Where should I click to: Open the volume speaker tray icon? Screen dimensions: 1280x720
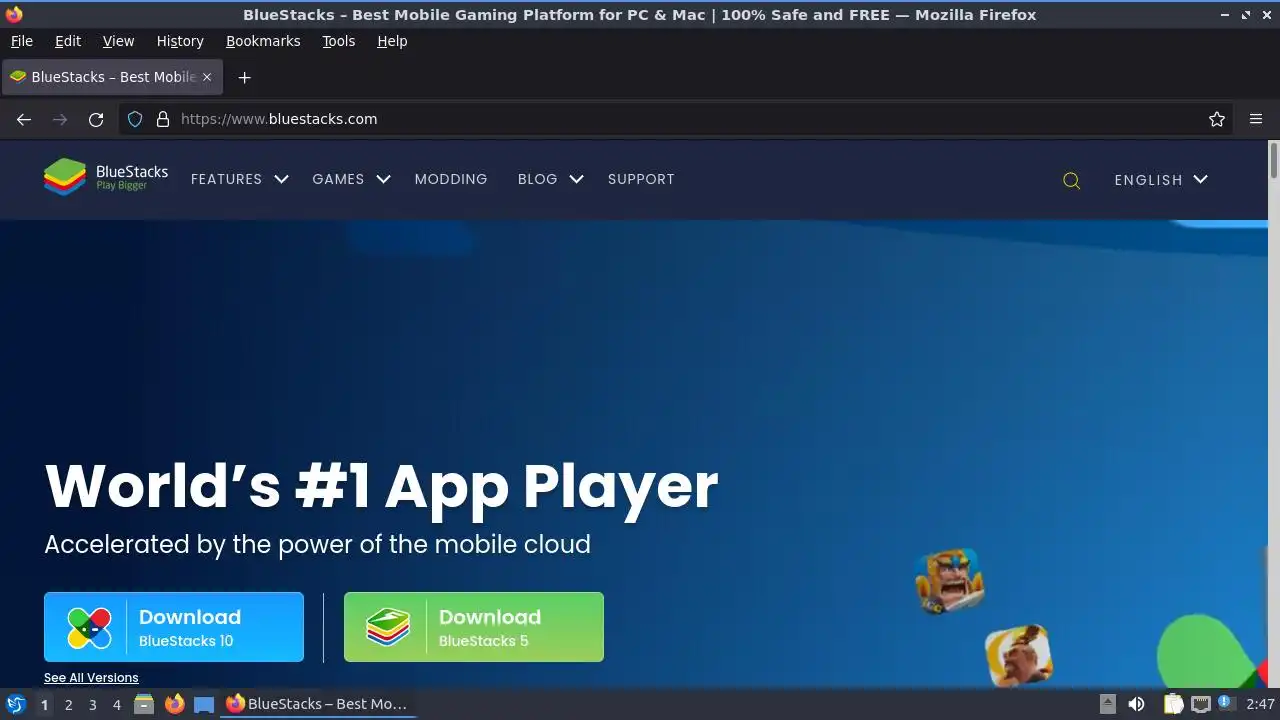1136,704
